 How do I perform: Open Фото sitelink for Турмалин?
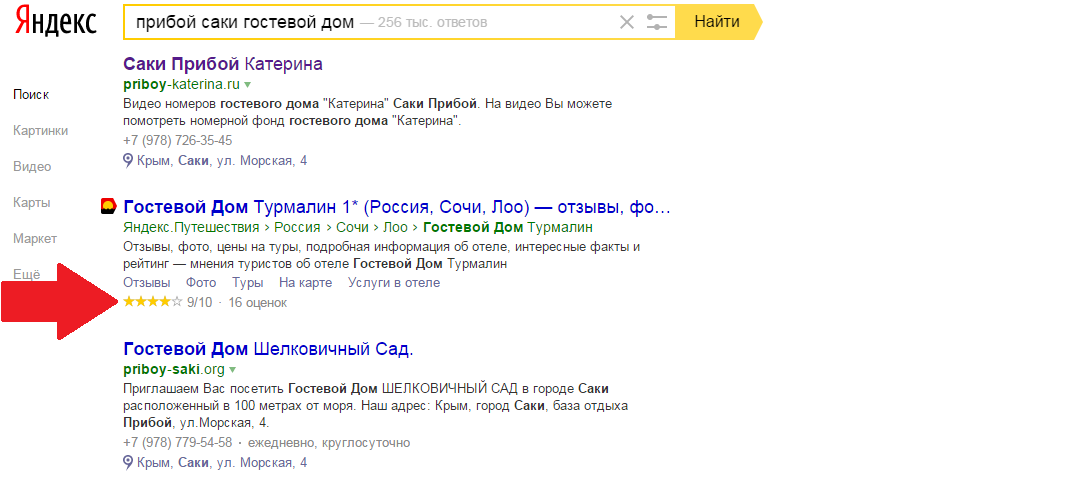click(201, 283)
